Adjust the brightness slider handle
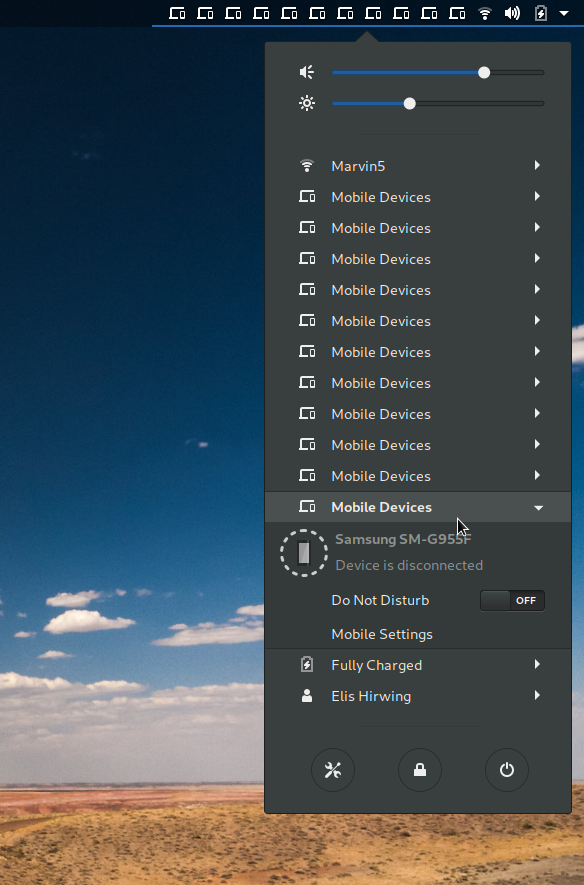Screen dimensions: 584x885 410,104
